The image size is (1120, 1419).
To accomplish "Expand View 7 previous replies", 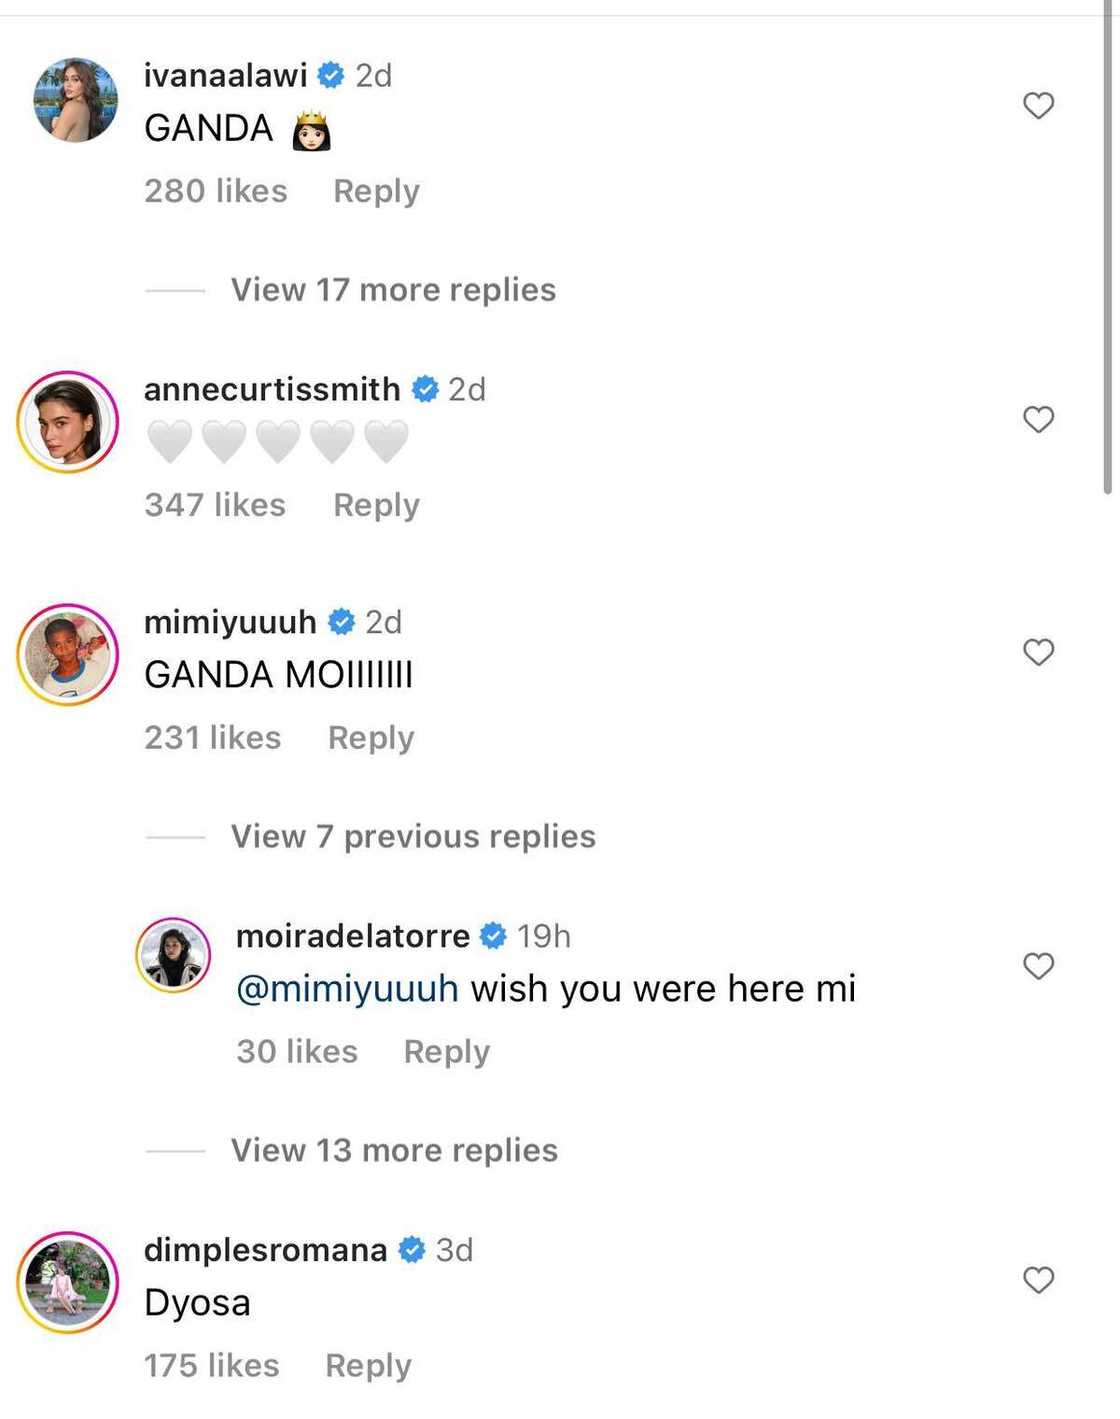I will pyautogui.click(x=413, y=836).
